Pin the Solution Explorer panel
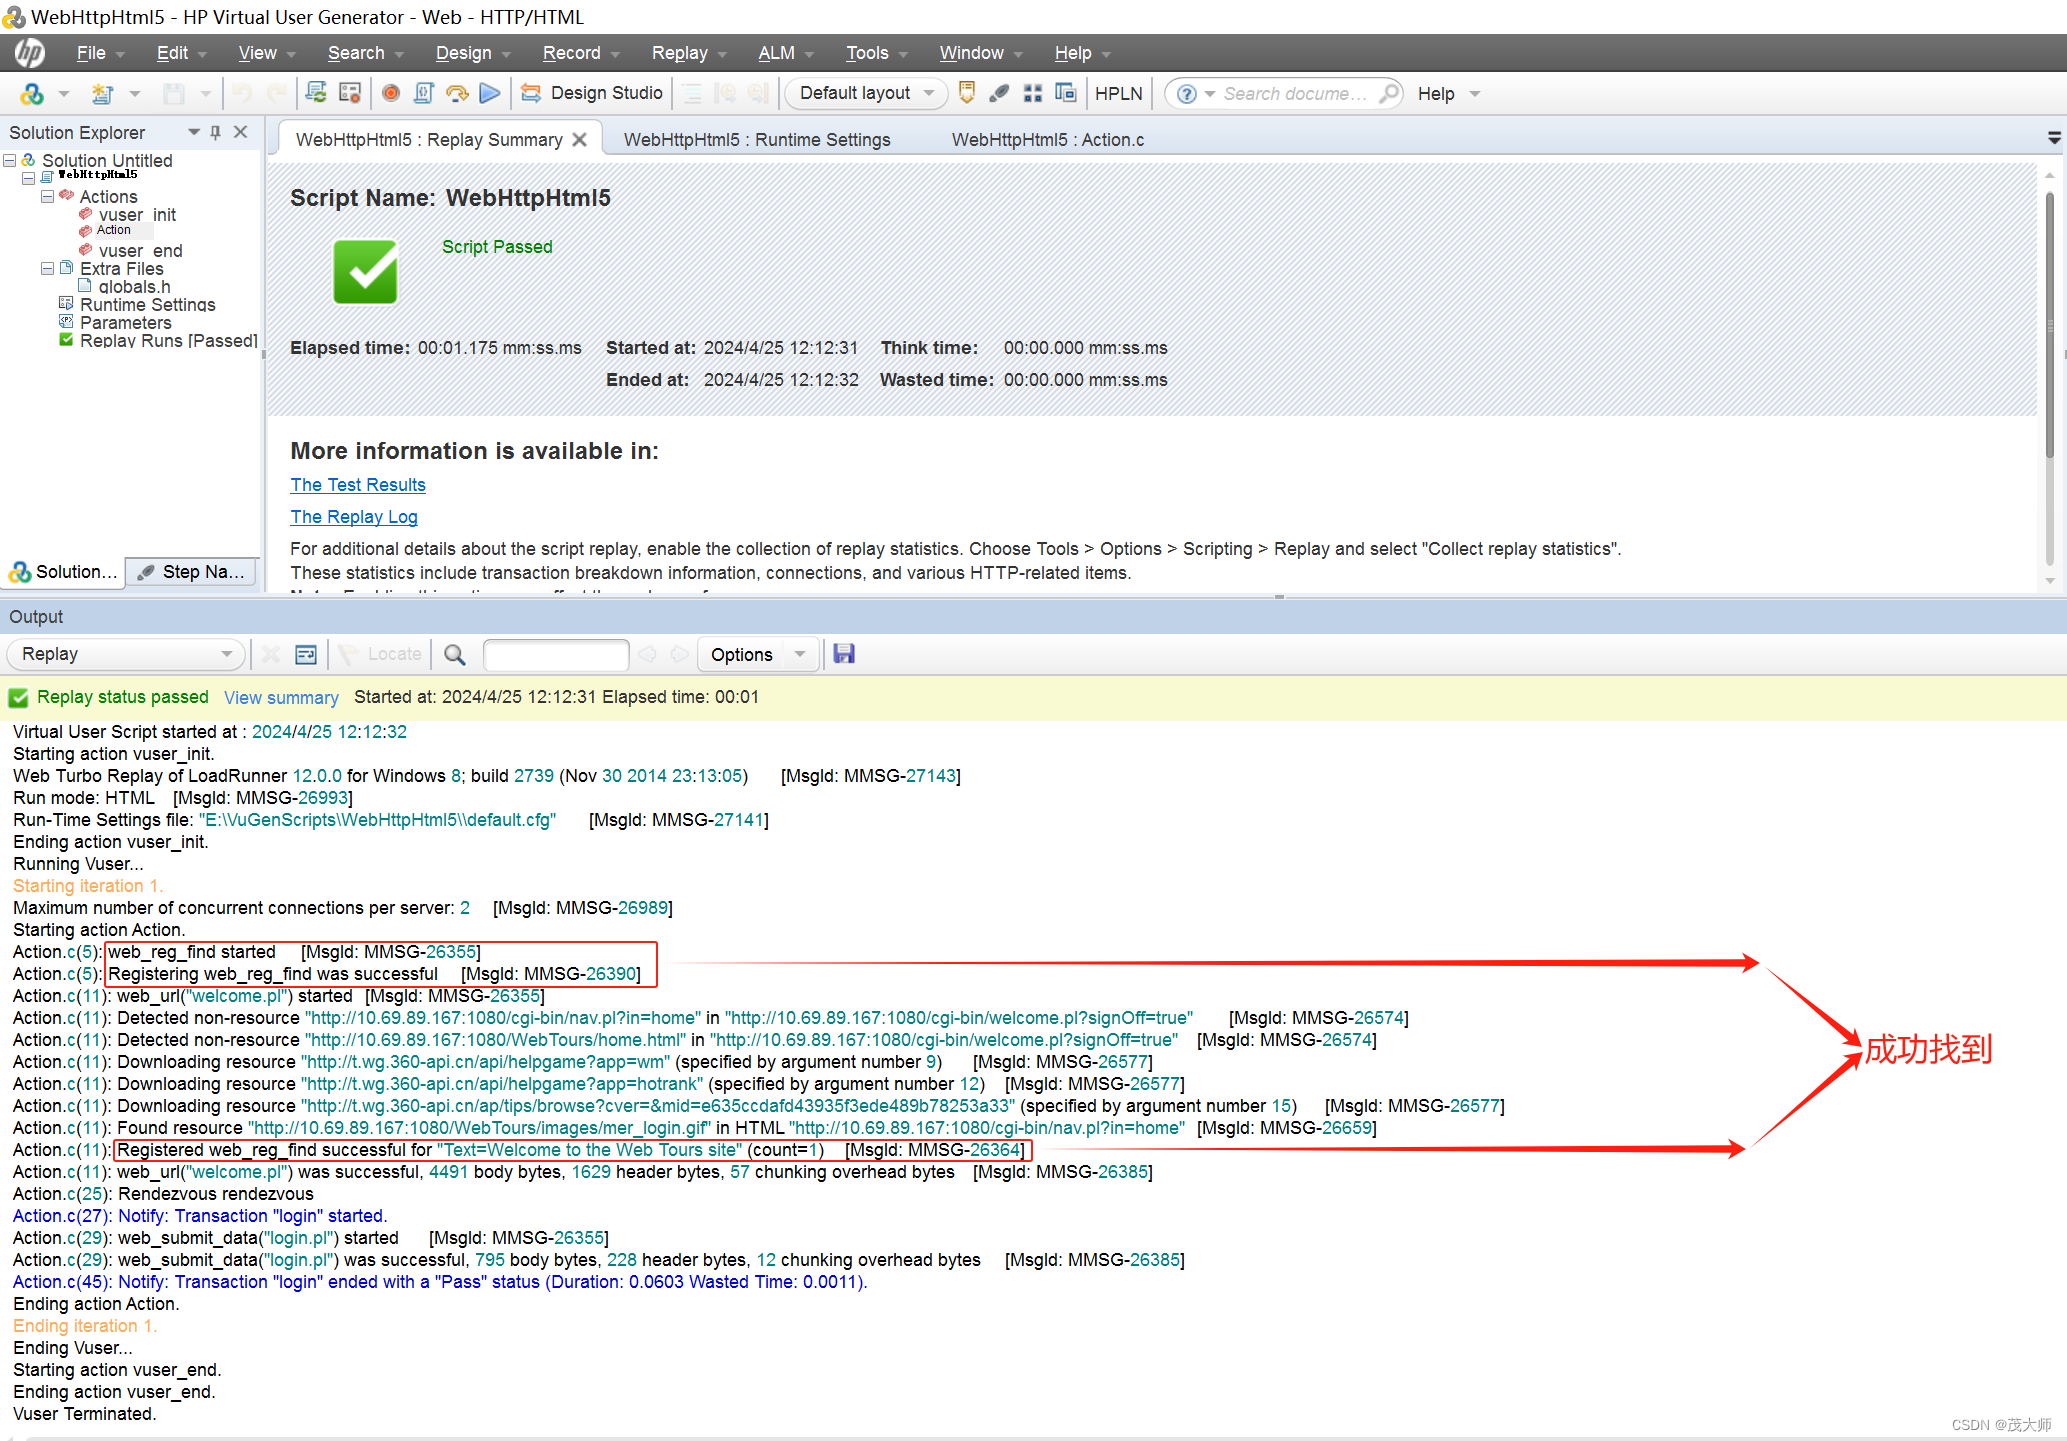The image size is (2067, 1441). coord(214,131)
